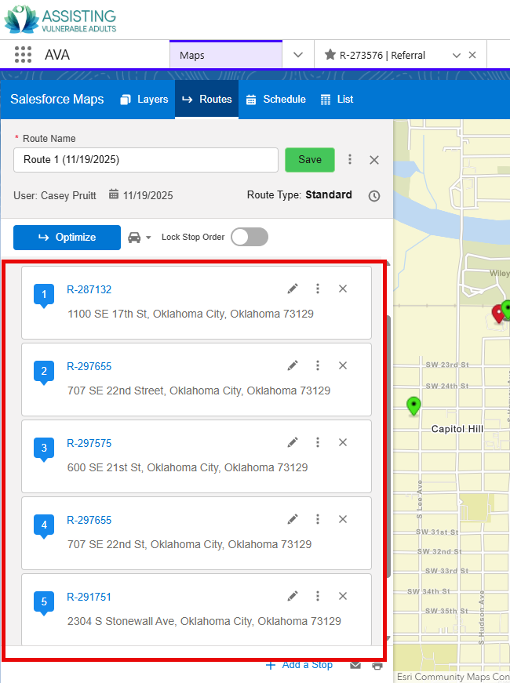Optimize the route
The width and height of the screenshot is (510, 684).
click(67, 237)
